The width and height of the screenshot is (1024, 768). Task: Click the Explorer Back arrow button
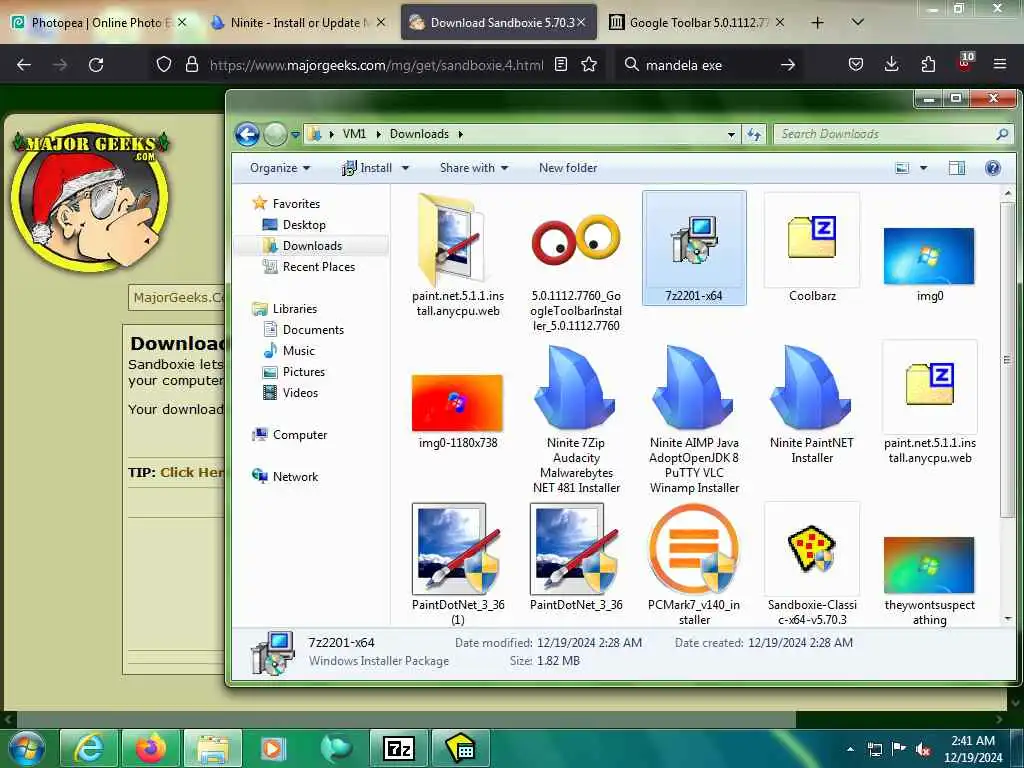tap(248, 135)
